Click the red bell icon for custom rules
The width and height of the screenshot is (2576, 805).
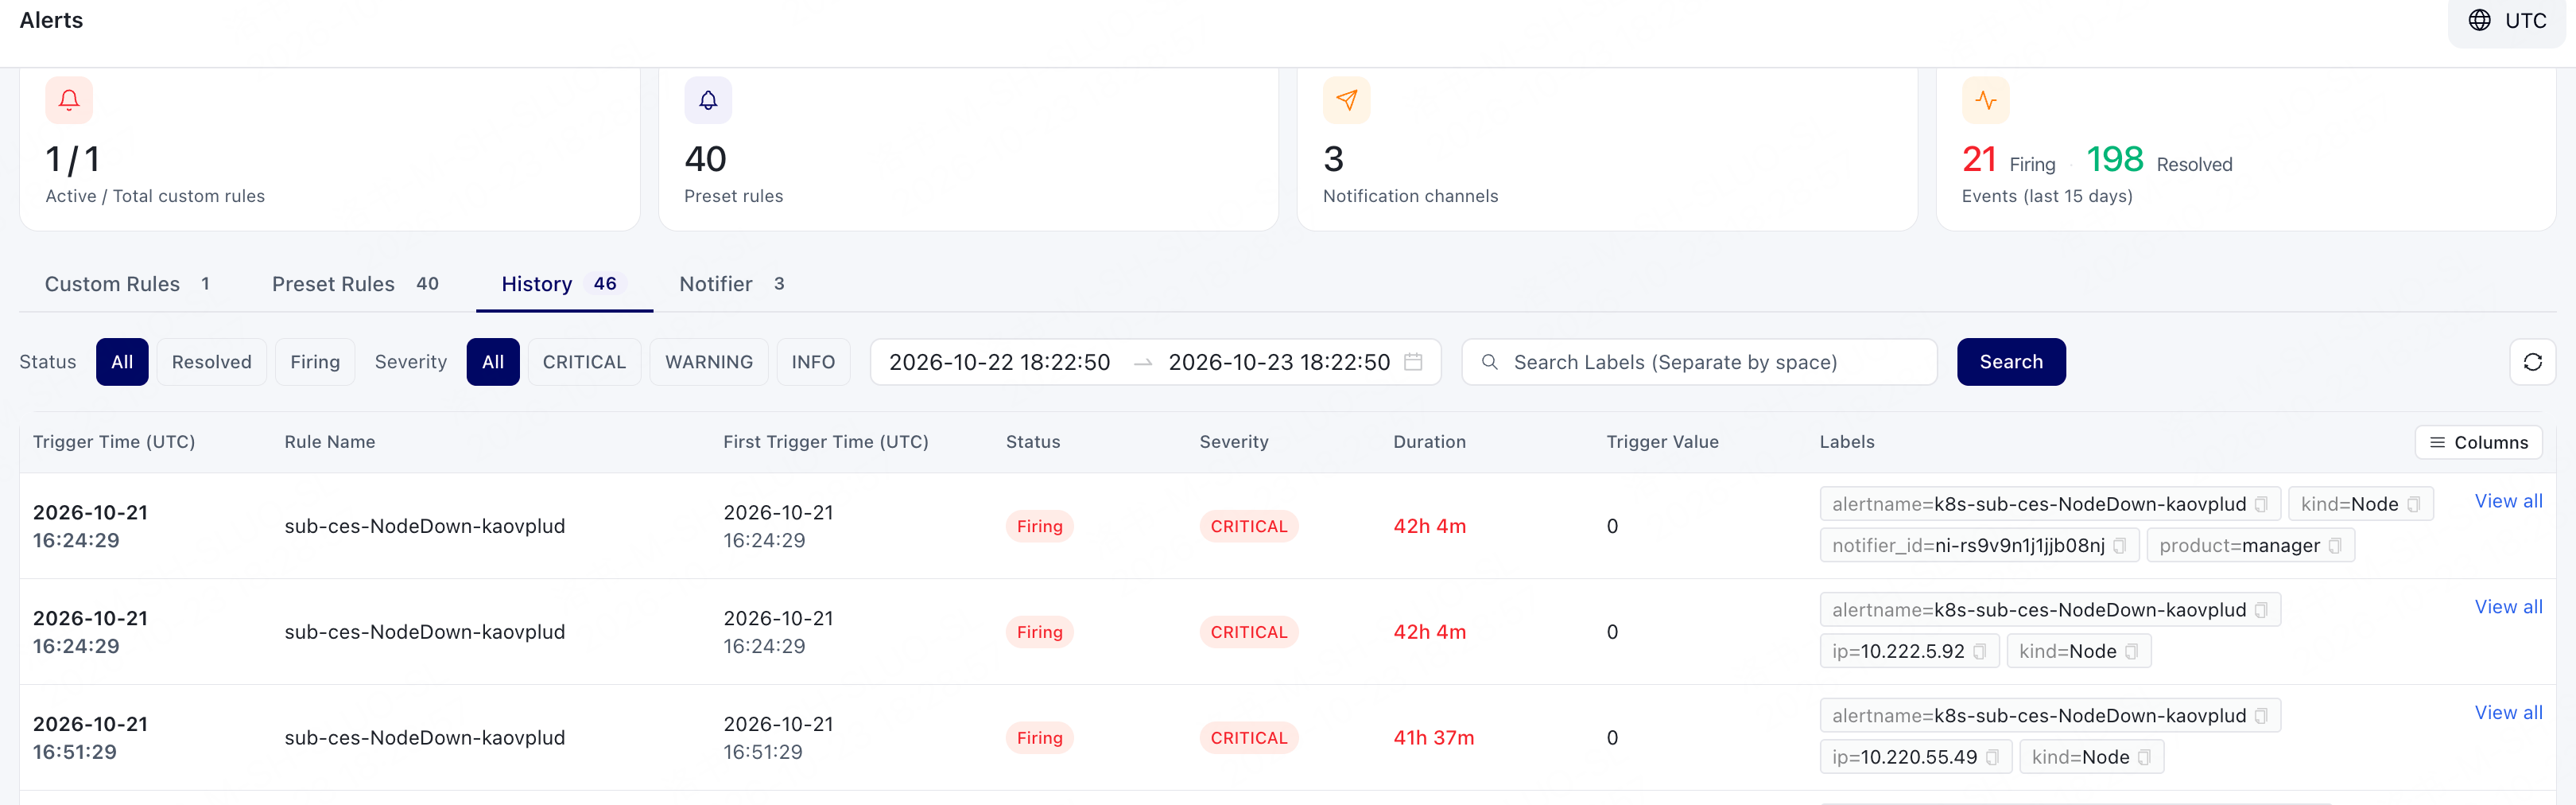tap(69, 100)
